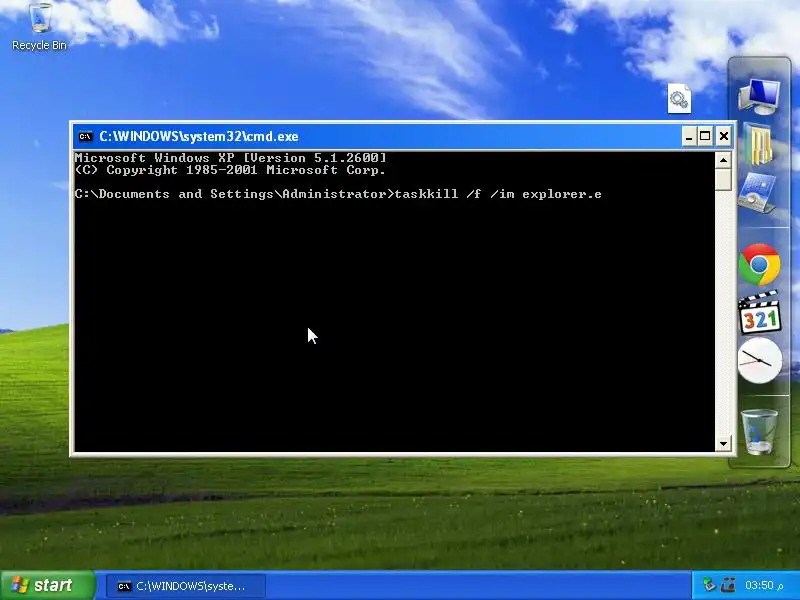Screen dimensions: 800x600
Task: Open the dock's Recycle Bin icon
Action: click(x=759, y=432)
